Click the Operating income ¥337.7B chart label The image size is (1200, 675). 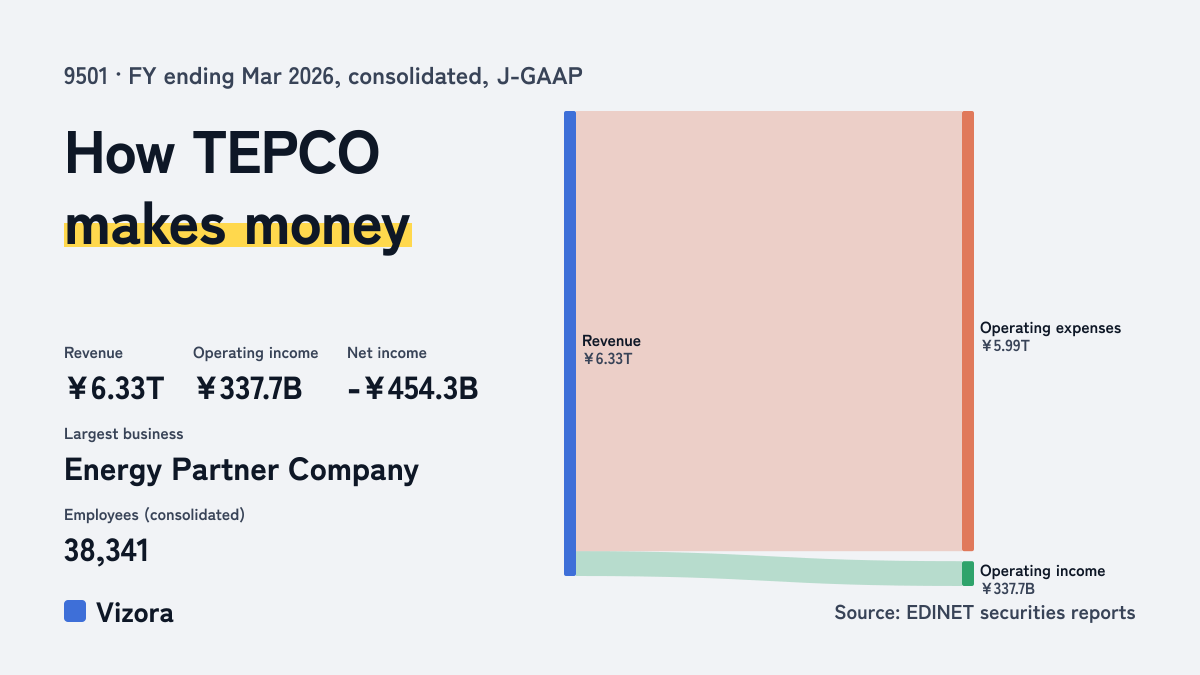pyautogui.click(x=1042, y=579)
